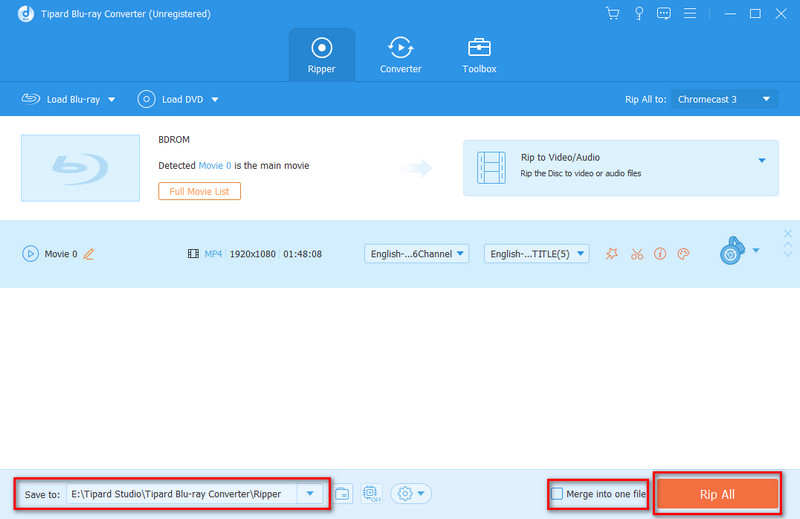Click the palette edit effect icon
This screenshot has width=800, height=519.
[x=683, y=254]
